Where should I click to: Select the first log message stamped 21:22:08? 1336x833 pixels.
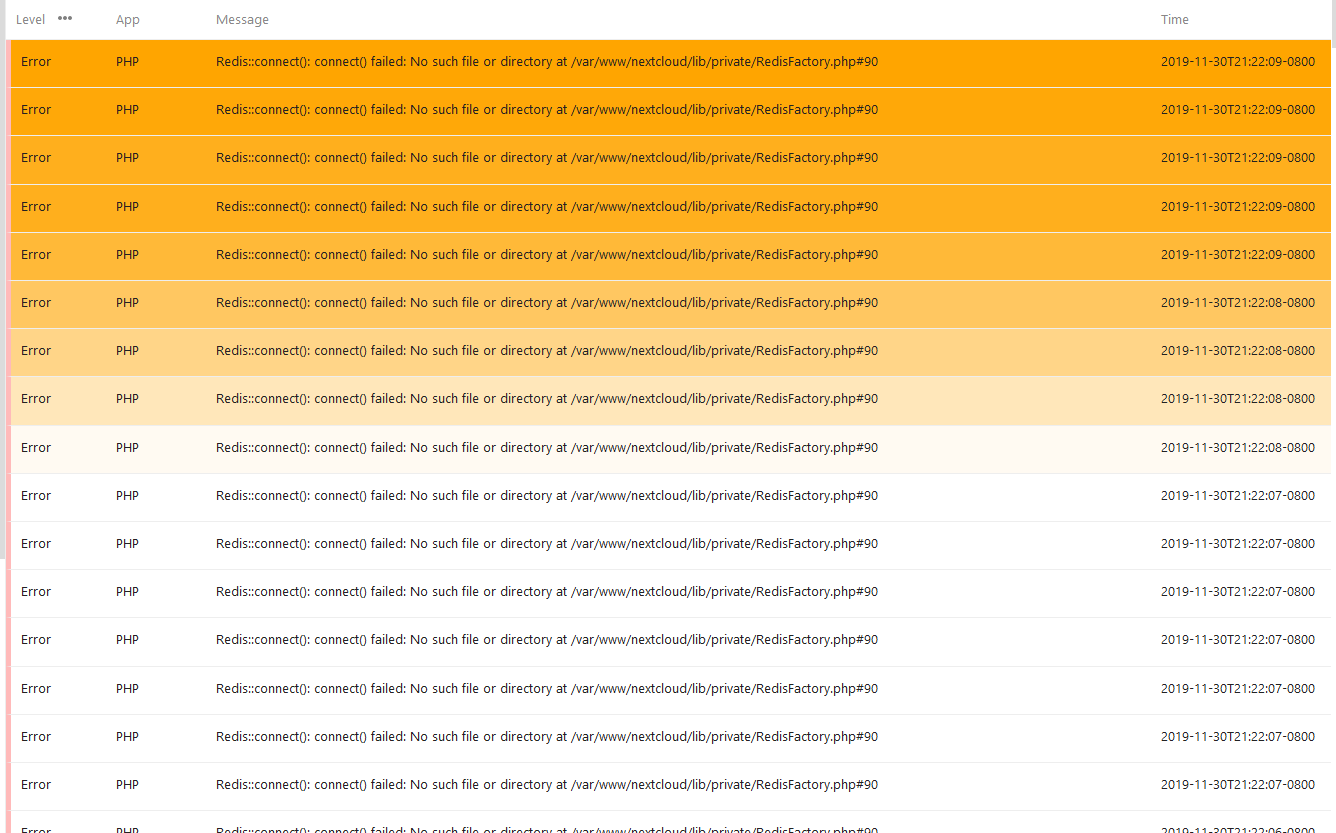click(547, 302)
